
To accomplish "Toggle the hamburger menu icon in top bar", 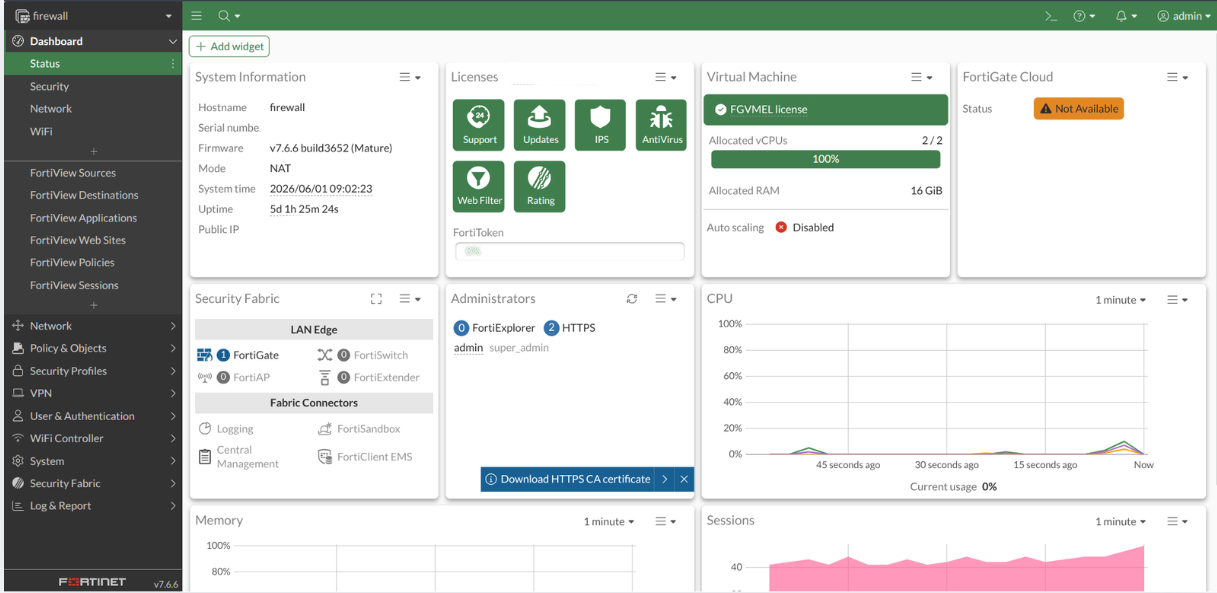I will pos(196,16).
